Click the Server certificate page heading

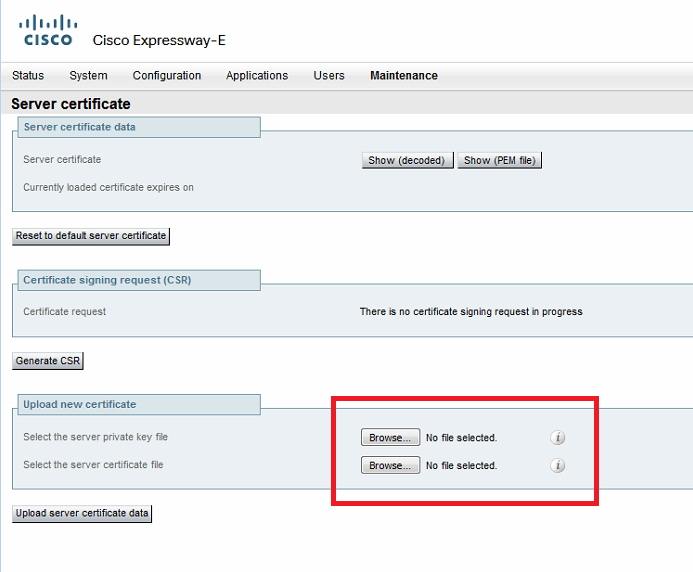point(71,104)
